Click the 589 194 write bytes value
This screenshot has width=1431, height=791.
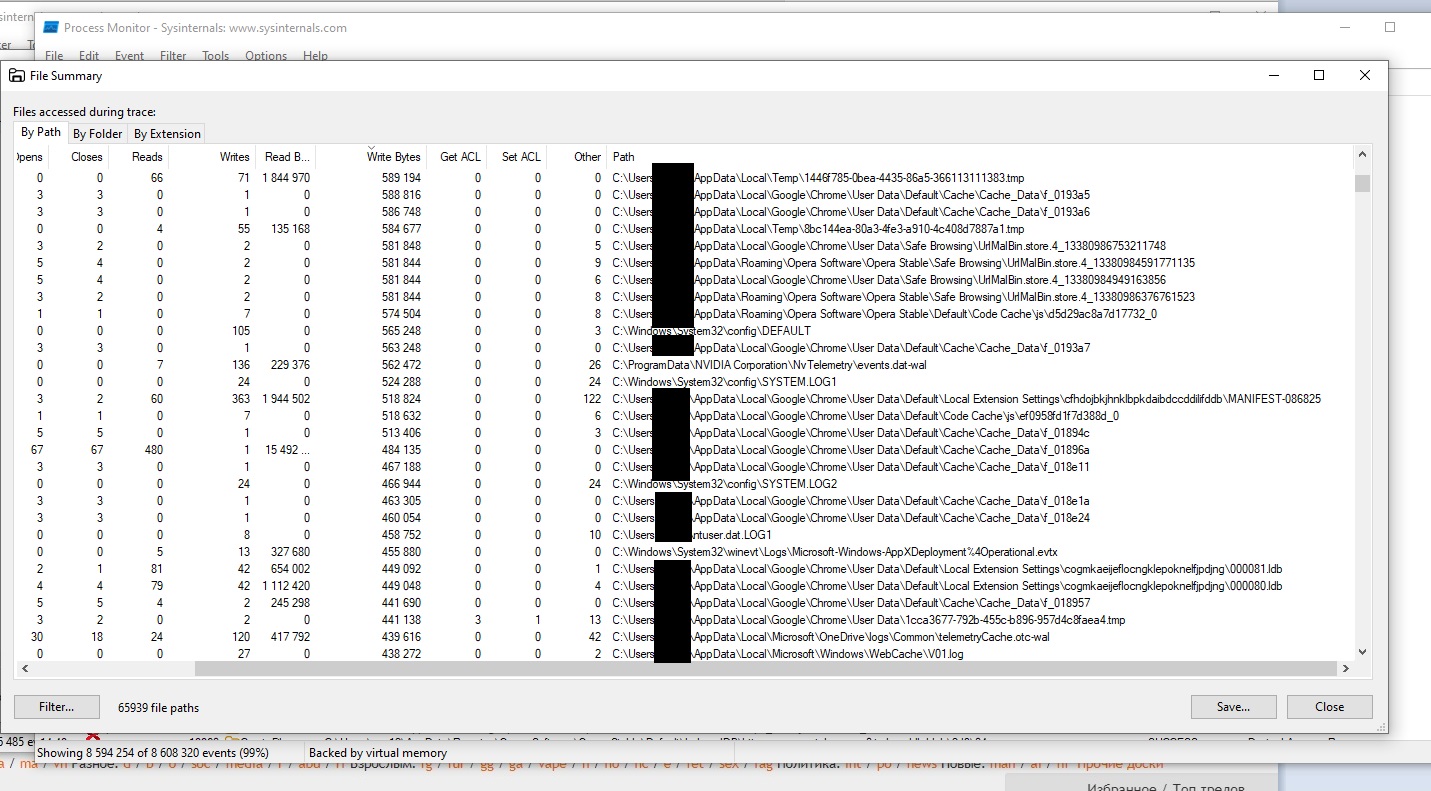[x=401, y=178]
